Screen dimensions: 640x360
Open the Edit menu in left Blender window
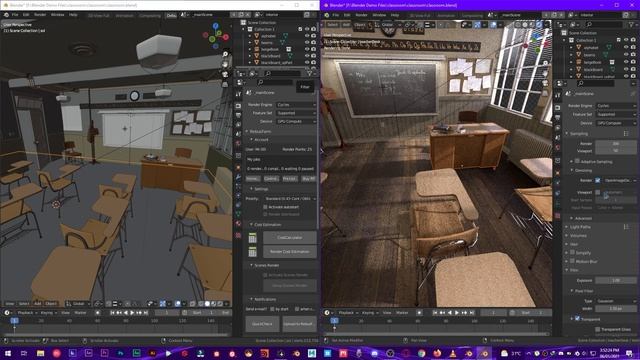(26, 15)
